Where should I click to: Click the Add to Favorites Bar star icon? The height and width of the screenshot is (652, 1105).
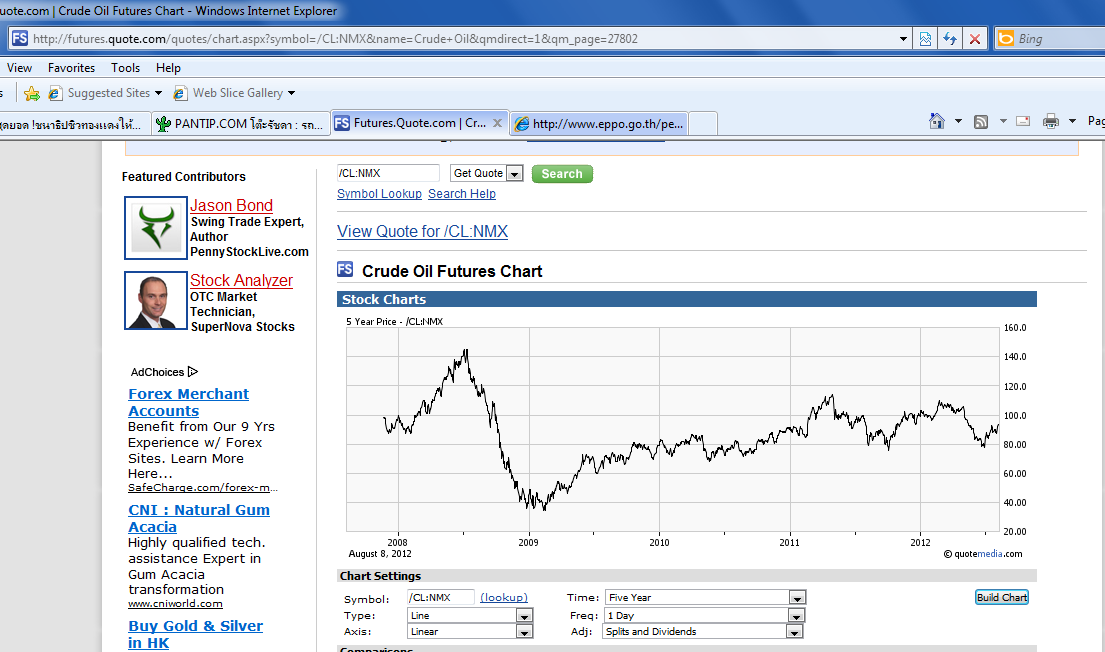click(x=32, y=93)
